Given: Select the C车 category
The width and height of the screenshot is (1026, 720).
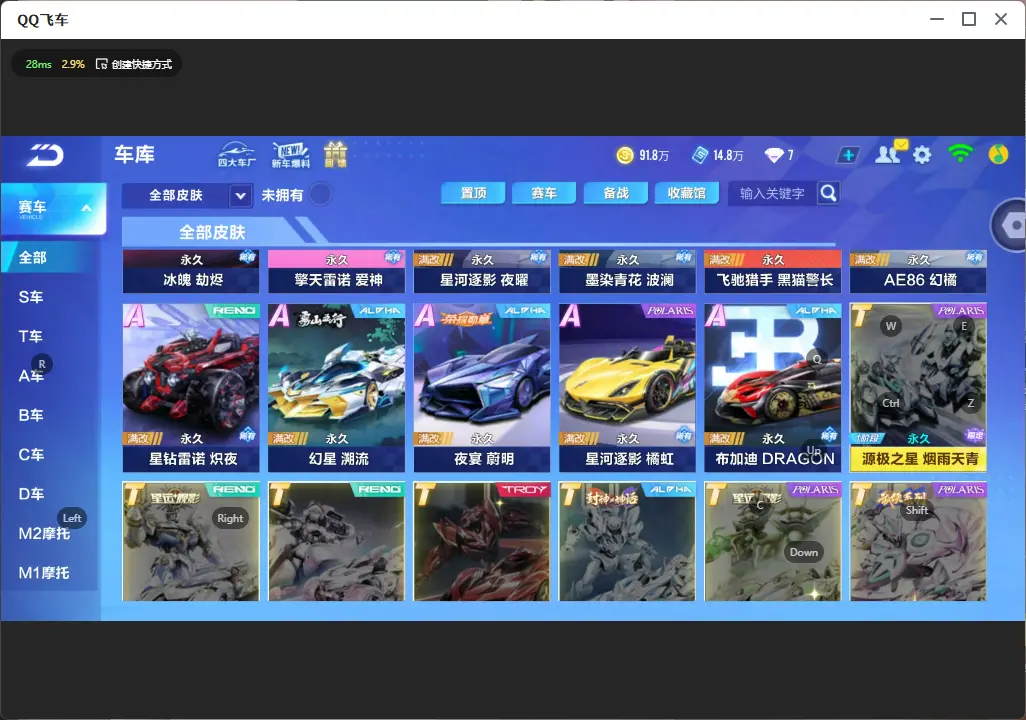Looking at the screenshot, I should [31, 454].
